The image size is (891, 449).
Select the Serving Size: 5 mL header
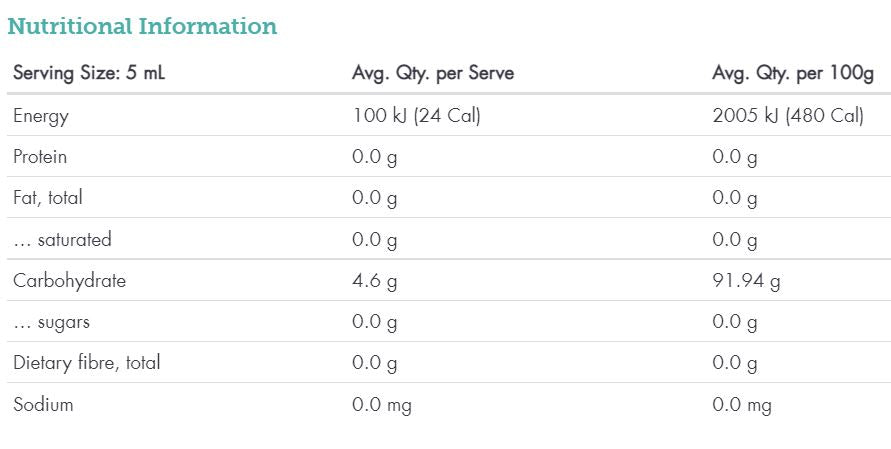[89, 74]
